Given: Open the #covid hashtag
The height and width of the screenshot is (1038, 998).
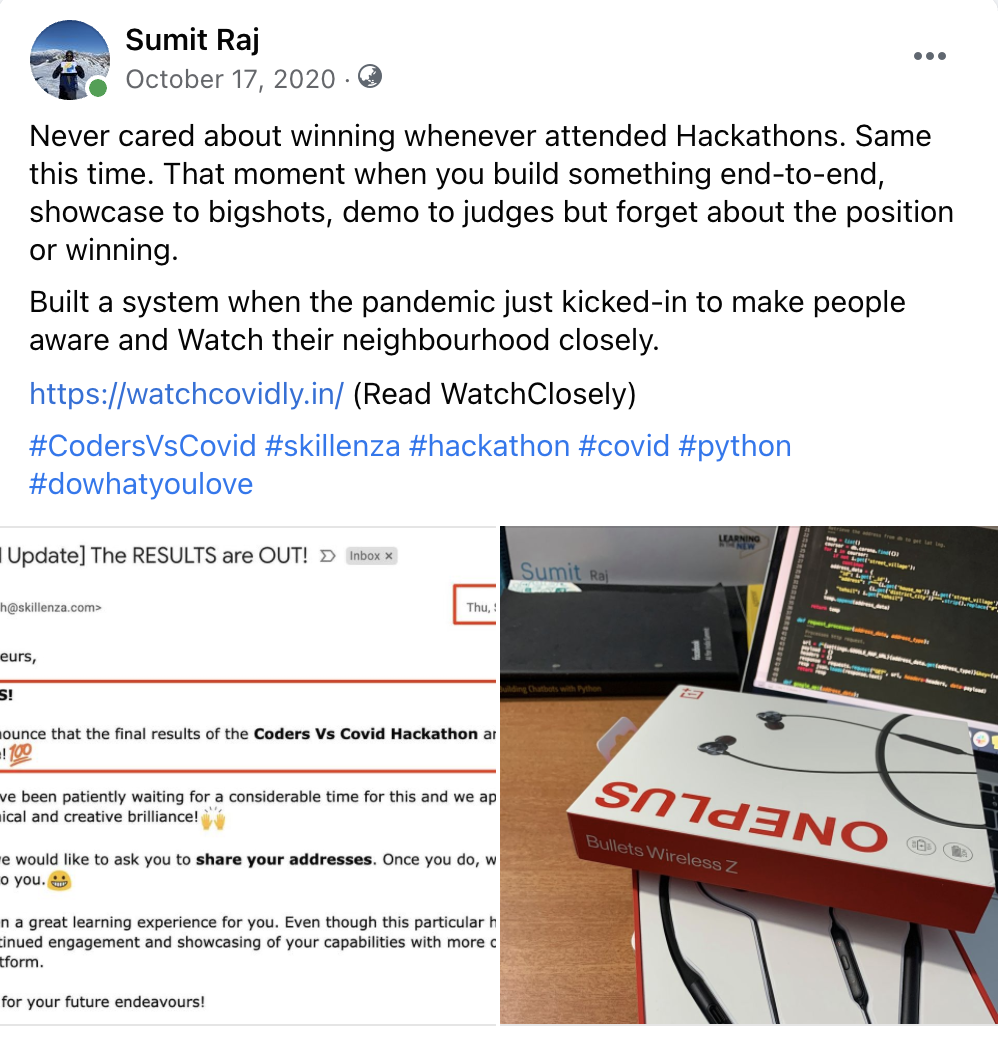Looking at the screenshot, I should click(x=623, y=446).
